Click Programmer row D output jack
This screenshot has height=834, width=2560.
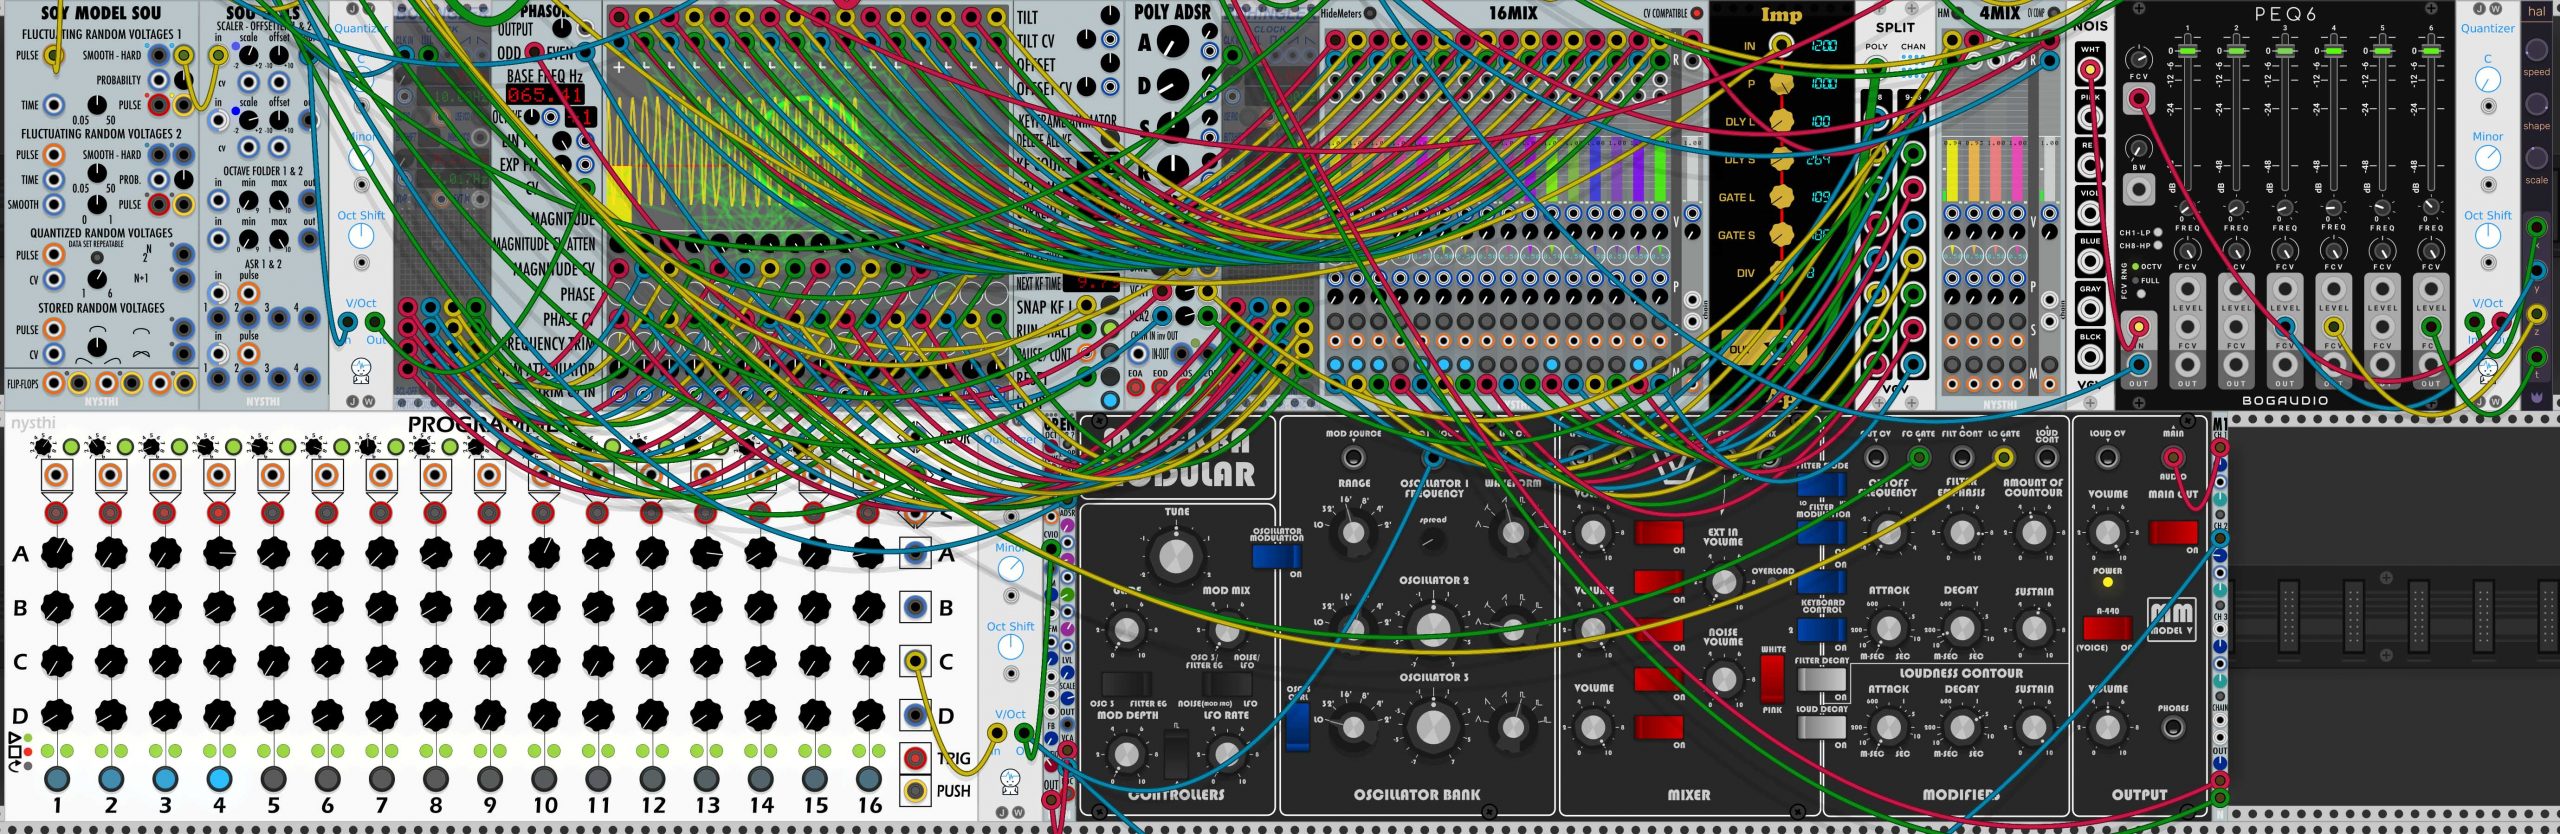click(x=915, y=715)
